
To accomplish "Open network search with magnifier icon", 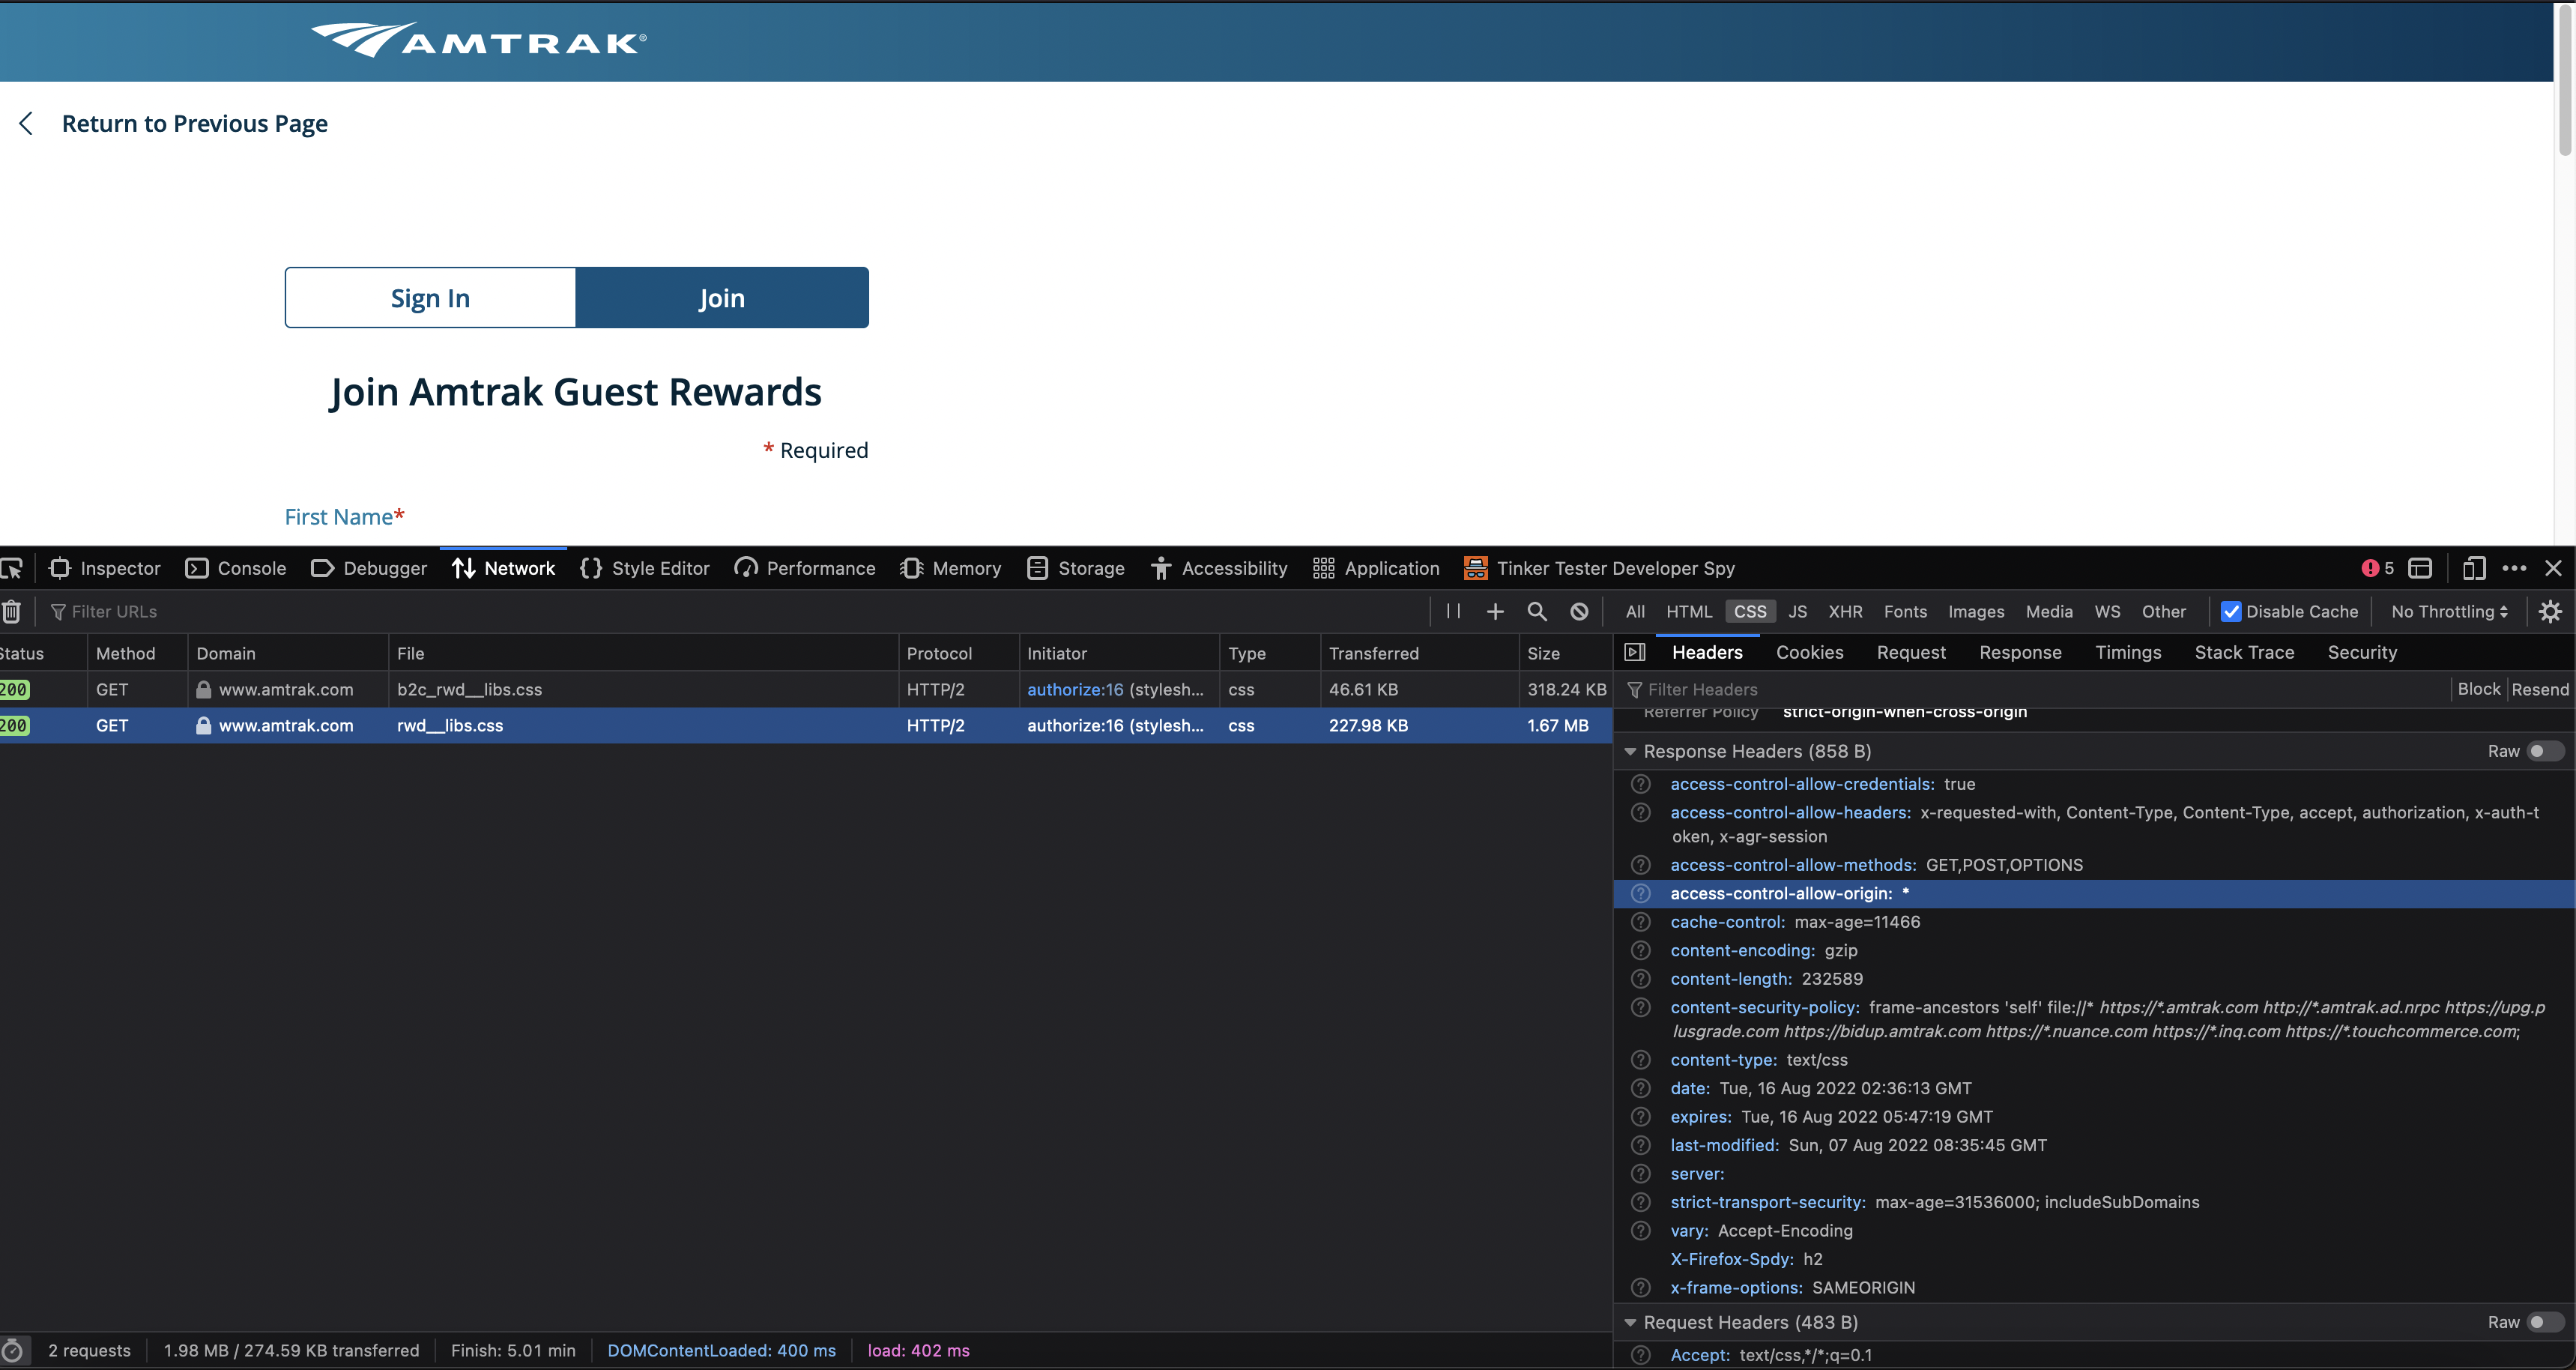I will pyautogui.click(x=1537, y=612).
